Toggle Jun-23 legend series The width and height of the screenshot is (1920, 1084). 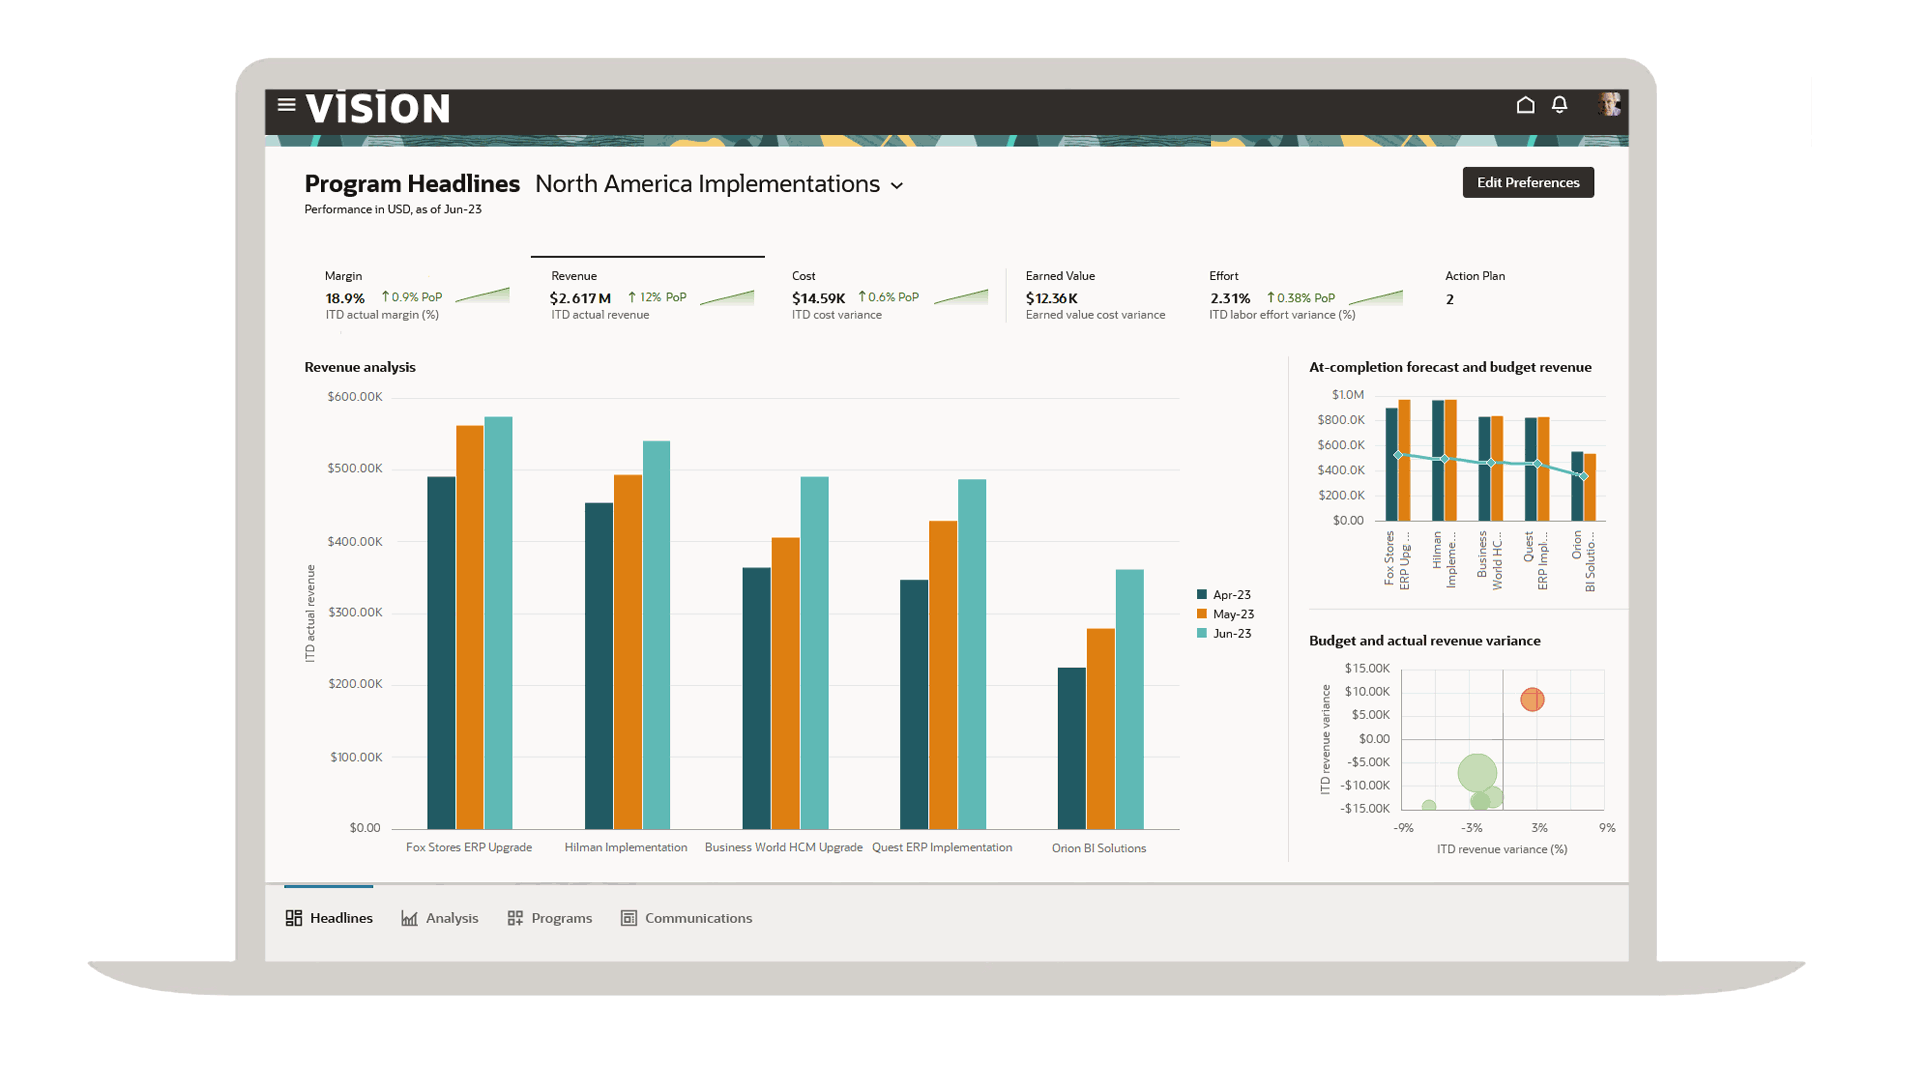(1231, 634)
